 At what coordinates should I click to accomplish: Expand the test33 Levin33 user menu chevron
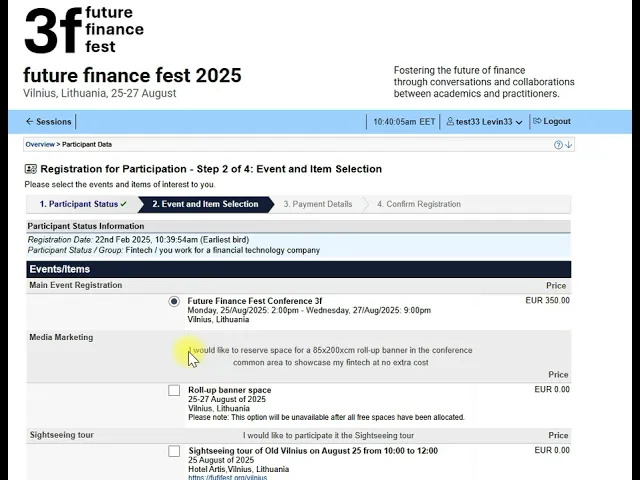[x=519, y=122]
